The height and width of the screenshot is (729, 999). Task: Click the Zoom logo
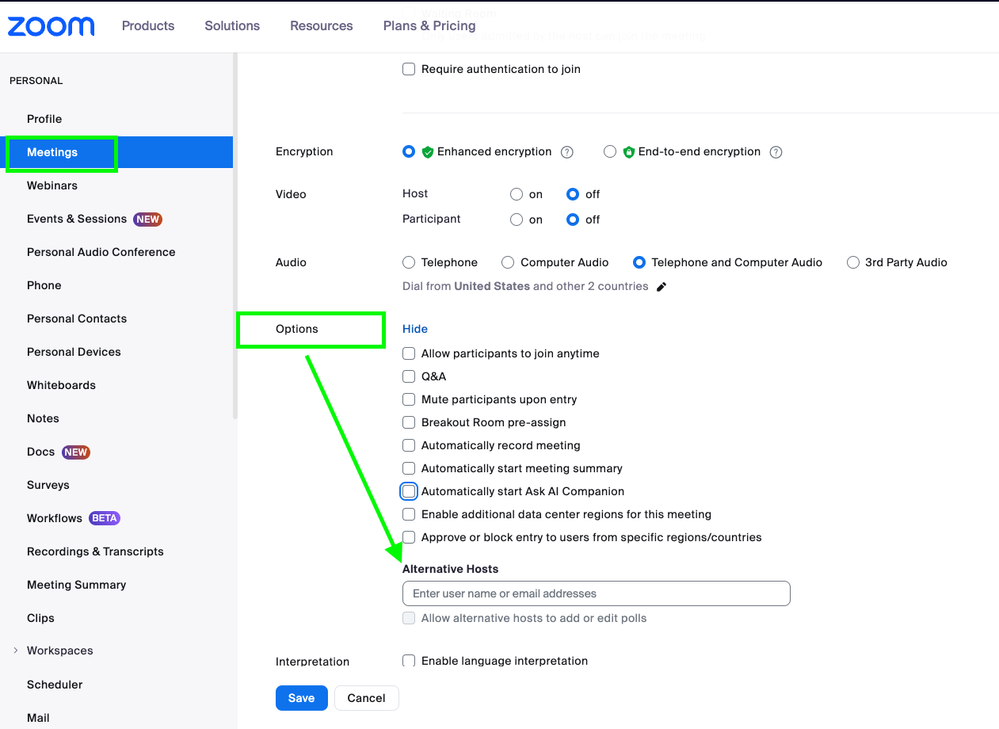coord(51,26)
